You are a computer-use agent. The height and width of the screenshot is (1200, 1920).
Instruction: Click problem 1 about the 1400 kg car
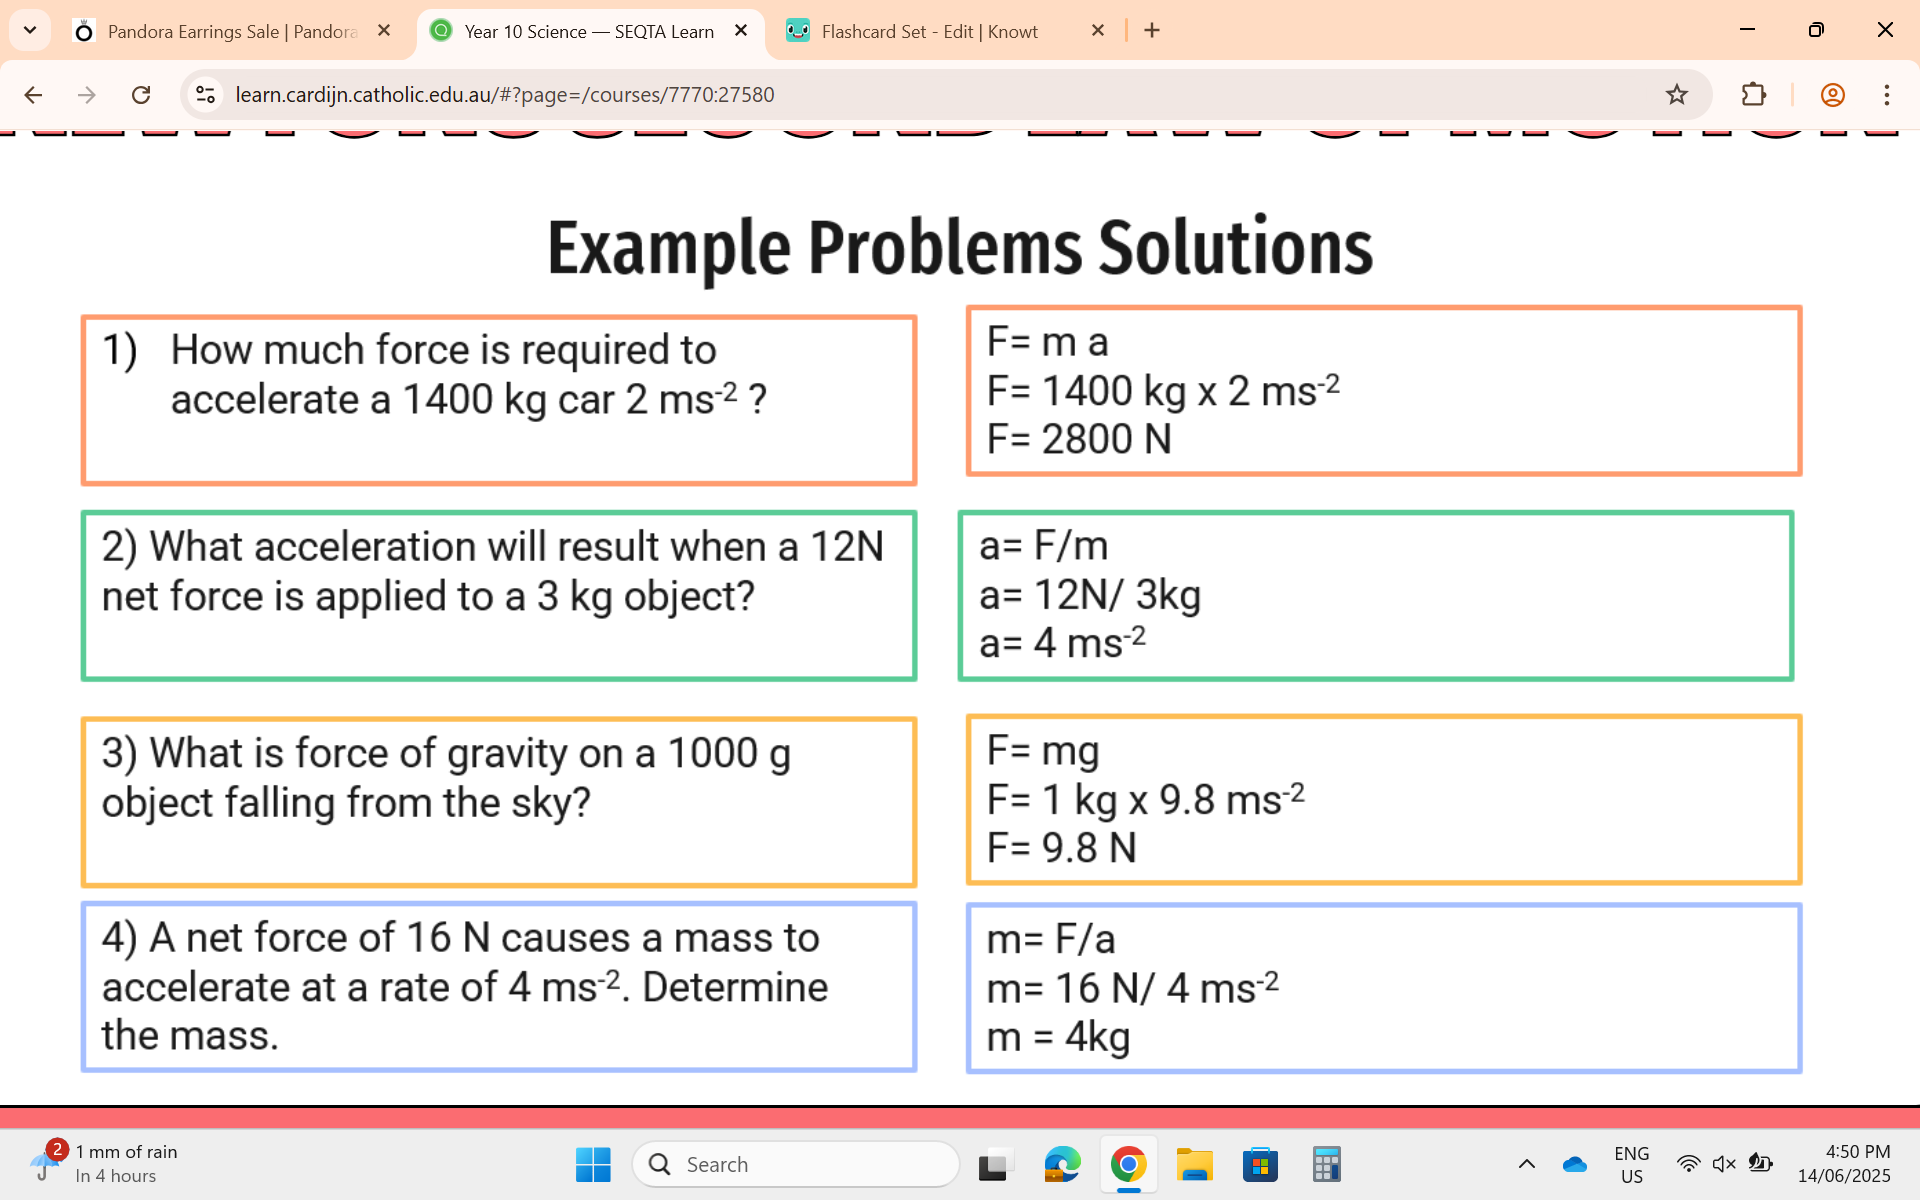pyautogui.click(x=499, y=400)
